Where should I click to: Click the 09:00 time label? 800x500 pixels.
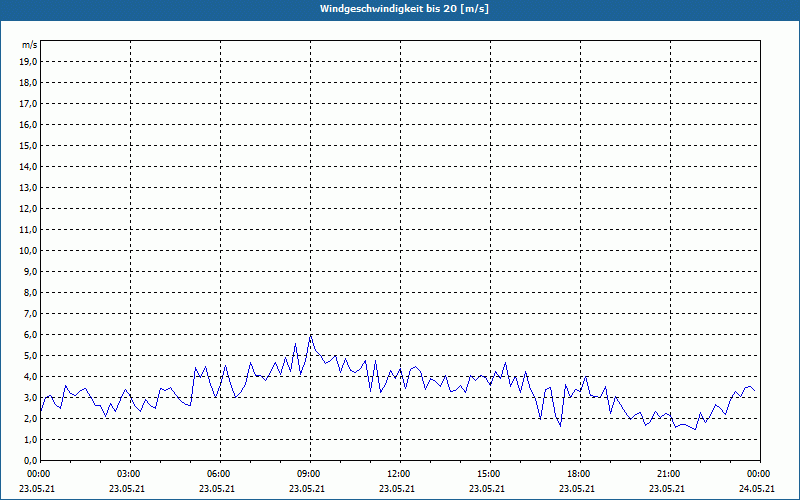[309, 474]
